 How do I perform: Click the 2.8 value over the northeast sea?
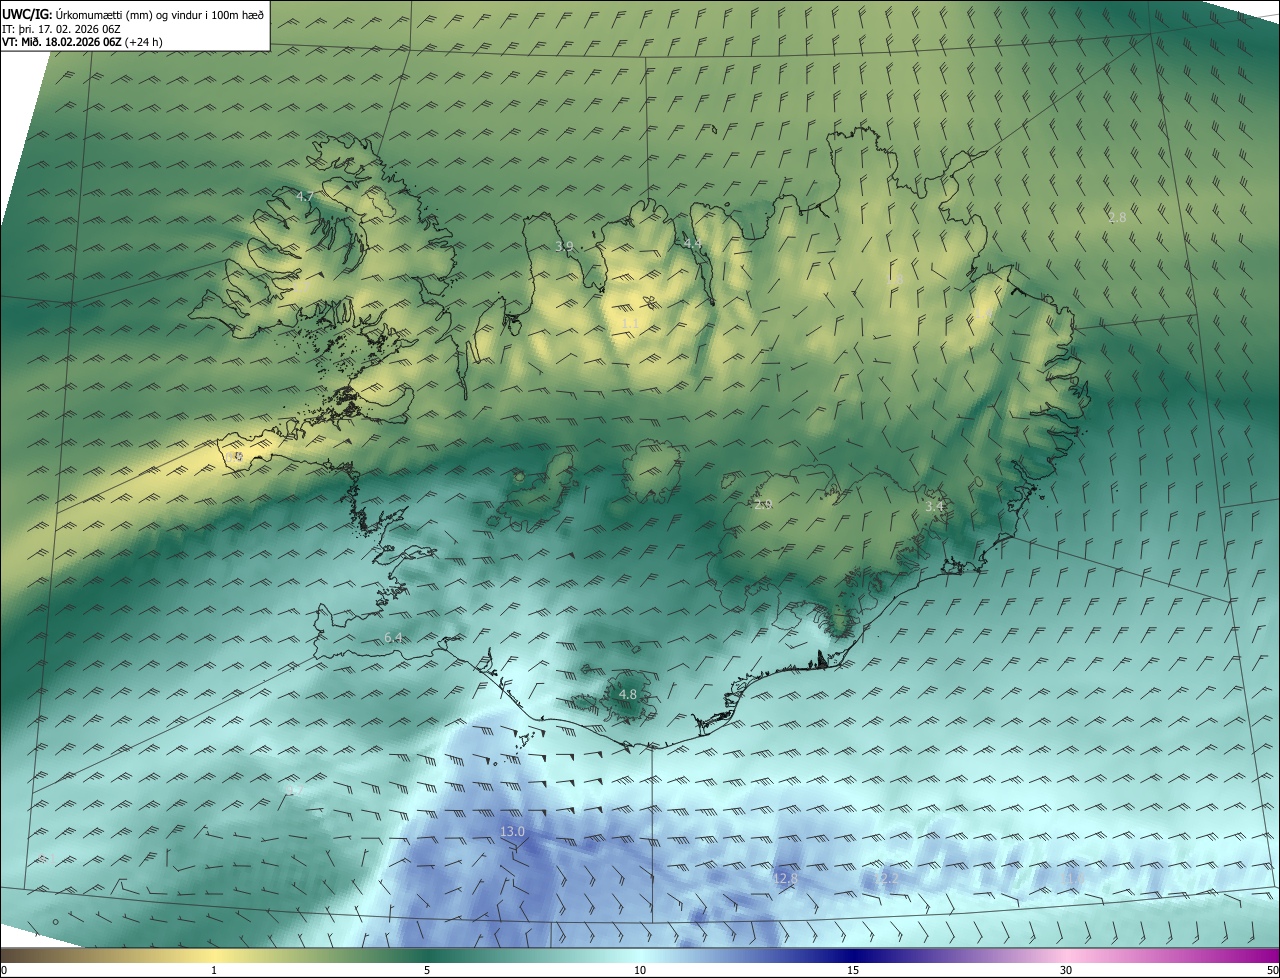tap(1117, 217)
